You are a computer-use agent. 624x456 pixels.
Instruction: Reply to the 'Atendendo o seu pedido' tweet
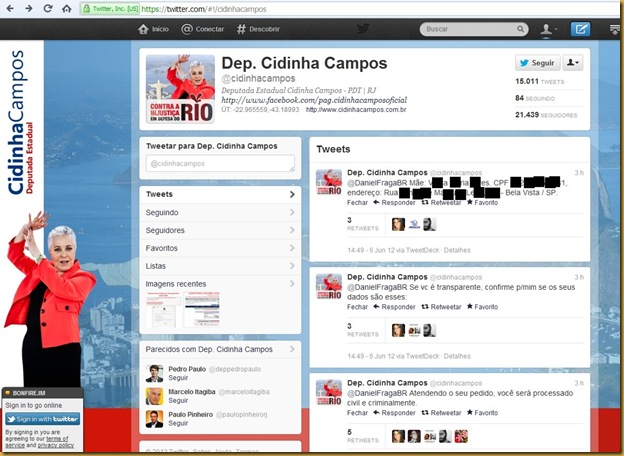coord(394,413)
